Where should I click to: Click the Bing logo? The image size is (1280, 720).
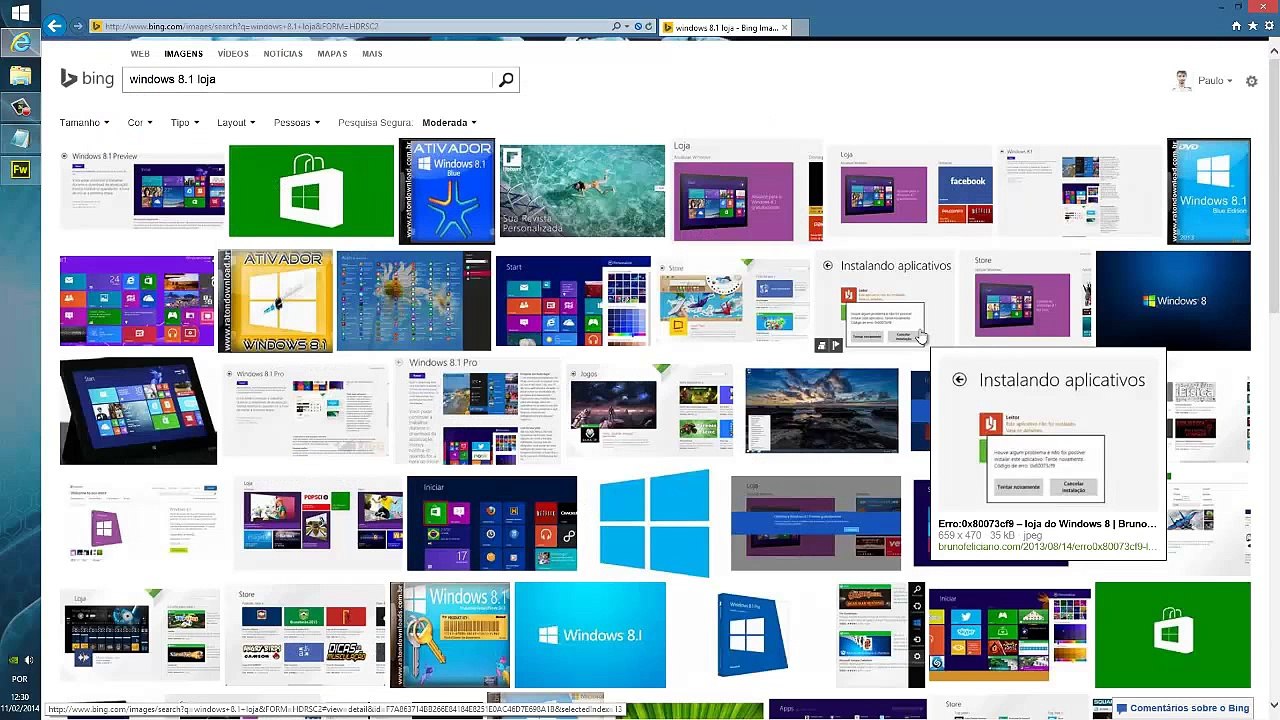tap(87, 79)
